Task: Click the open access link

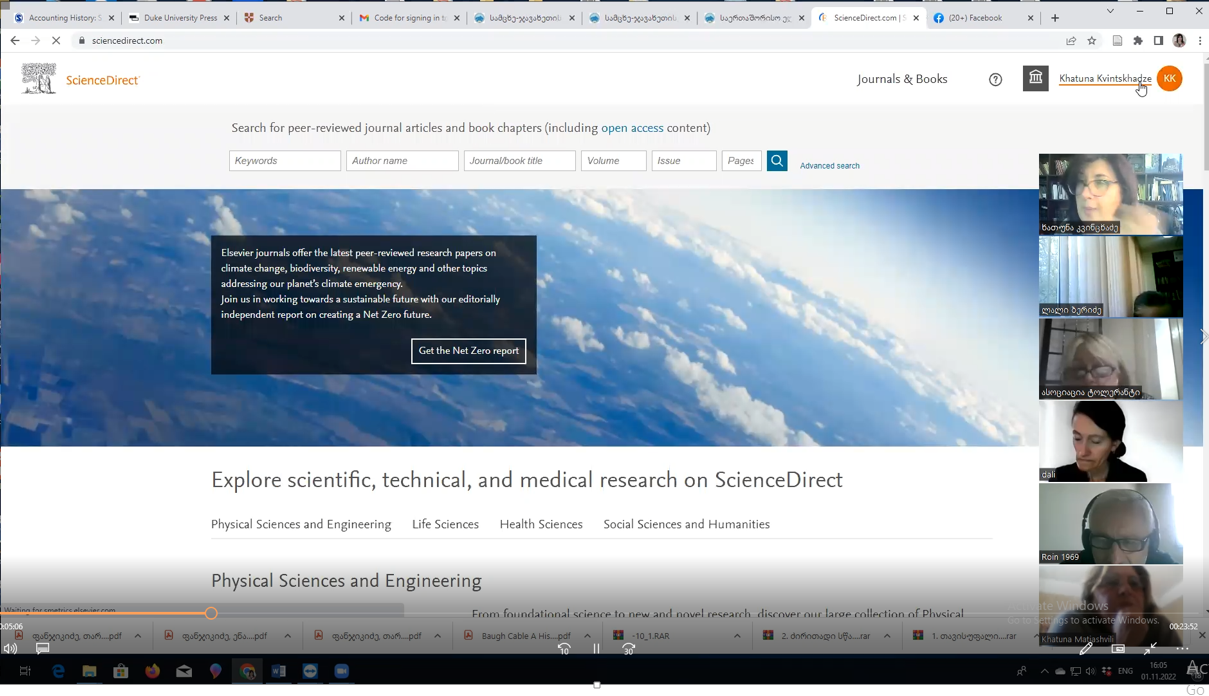Action: (632, 128)
